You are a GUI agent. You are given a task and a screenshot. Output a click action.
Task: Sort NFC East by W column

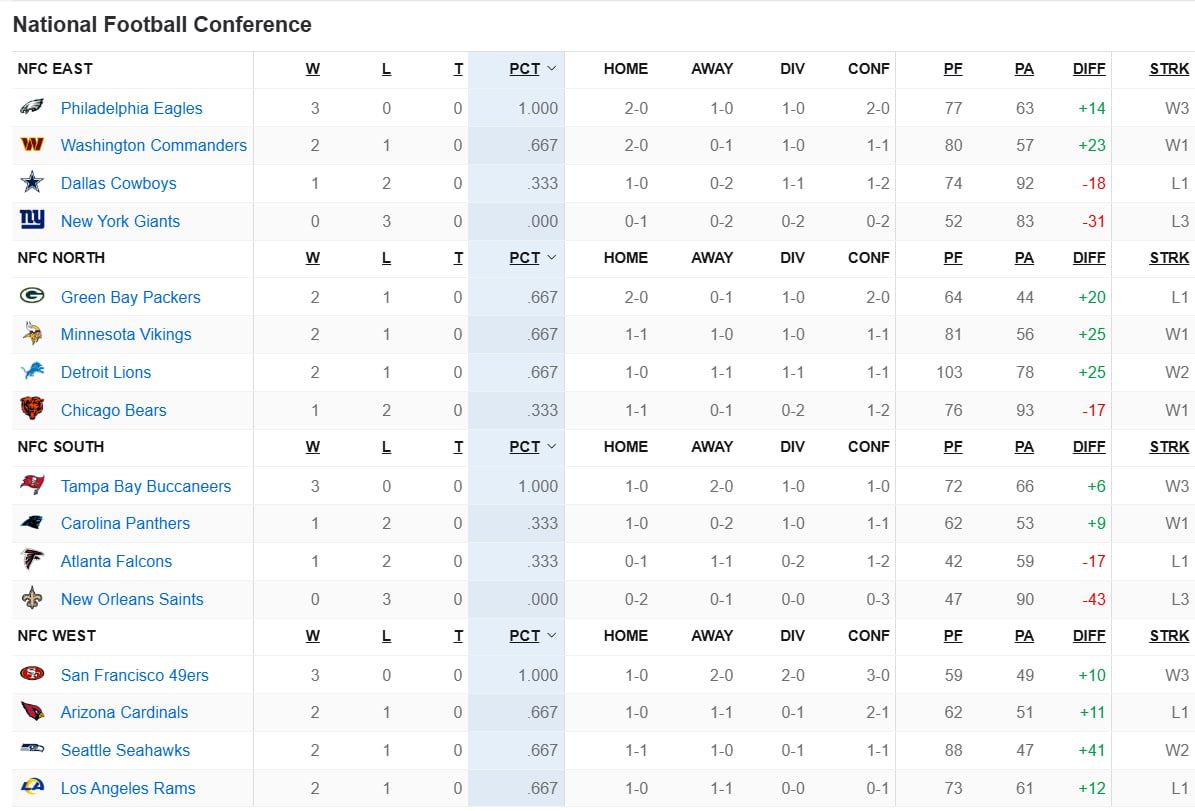click(313, 69)
